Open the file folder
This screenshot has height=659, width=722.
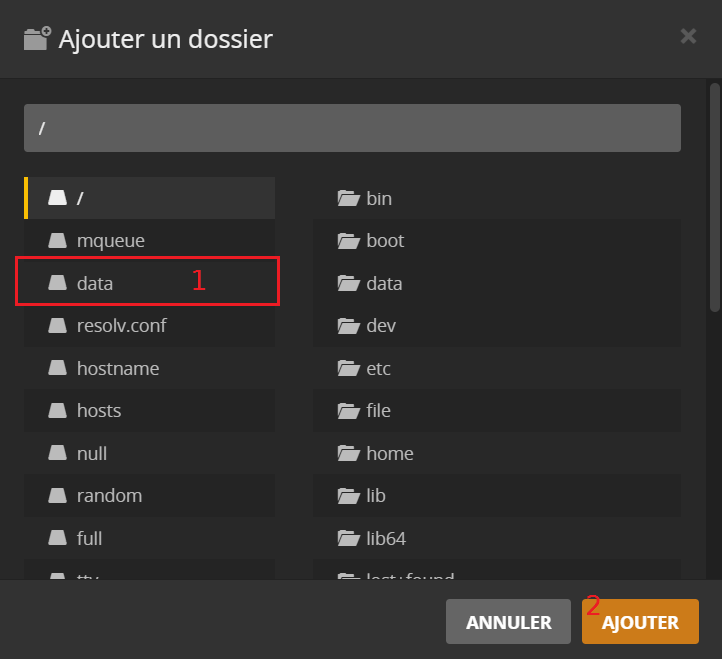pos(378,411)
